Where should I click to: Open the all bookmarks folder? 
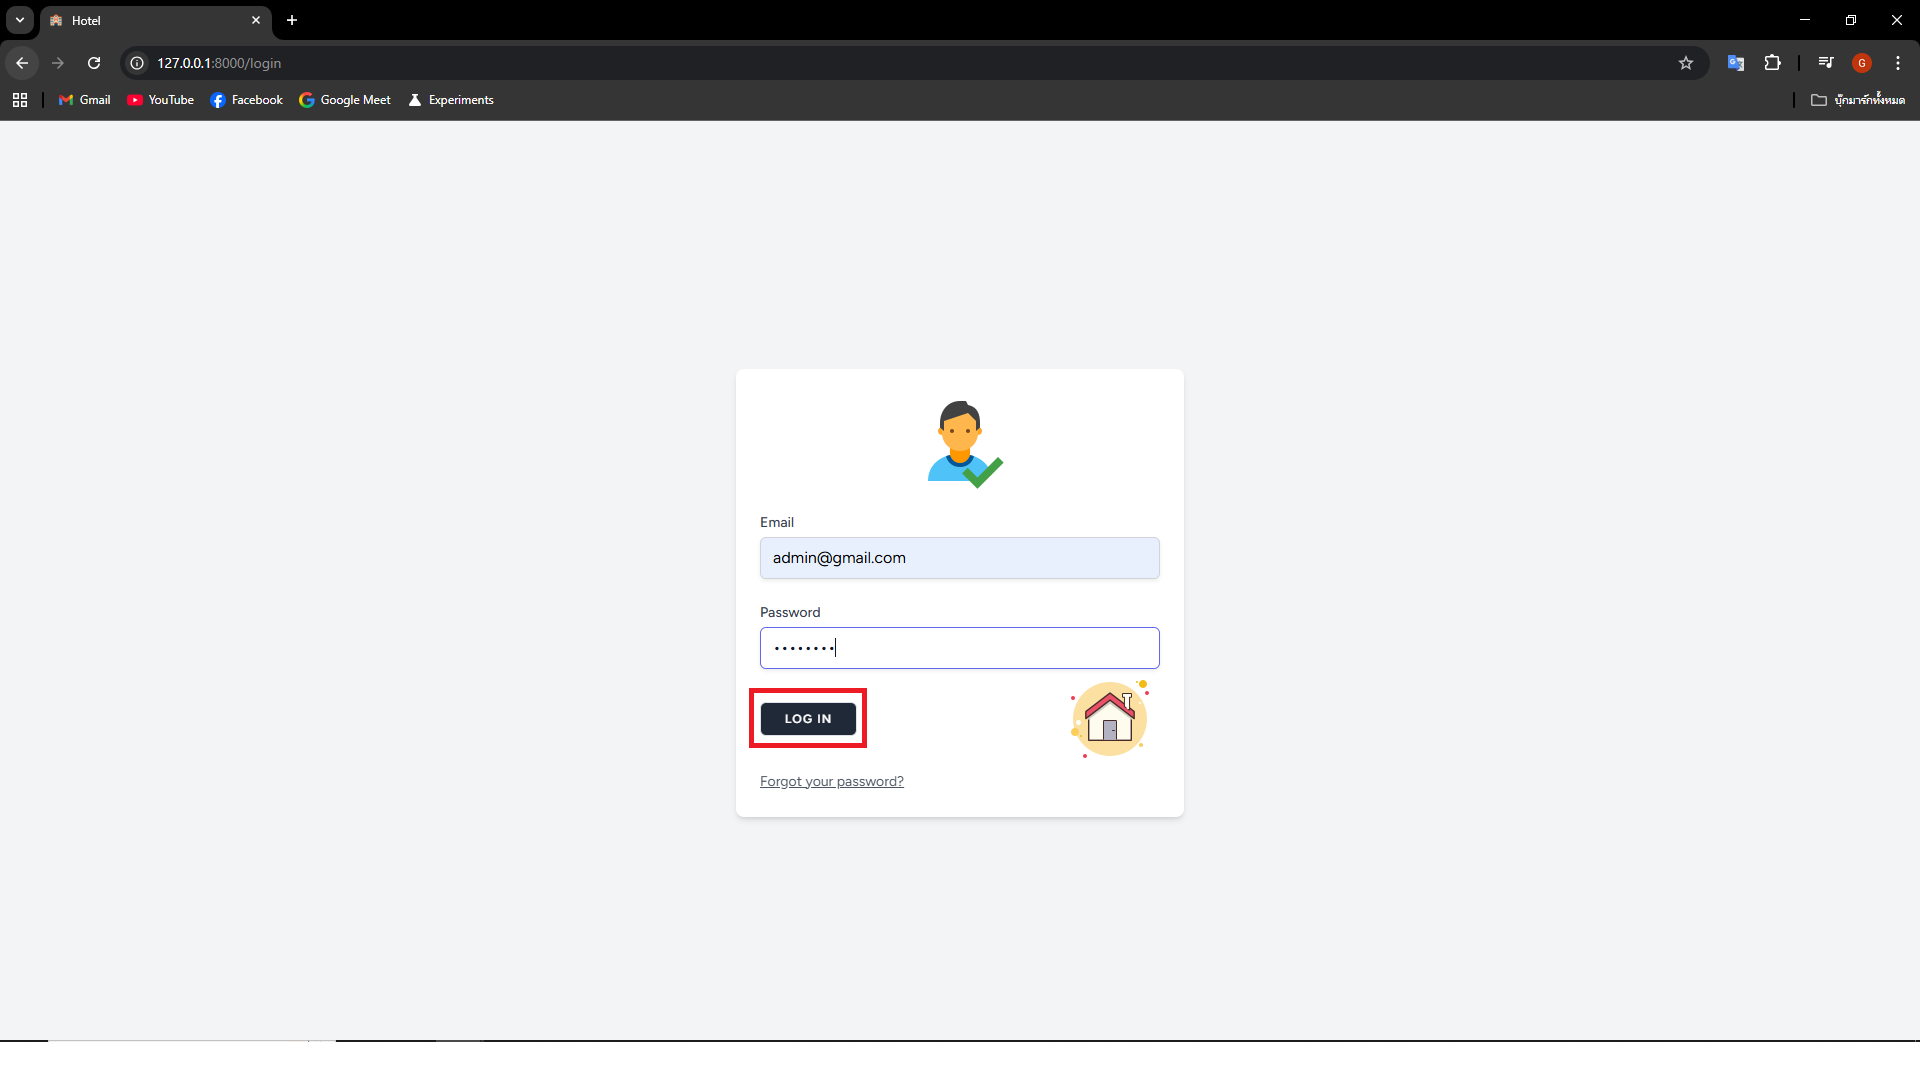tap(1858, 100)
